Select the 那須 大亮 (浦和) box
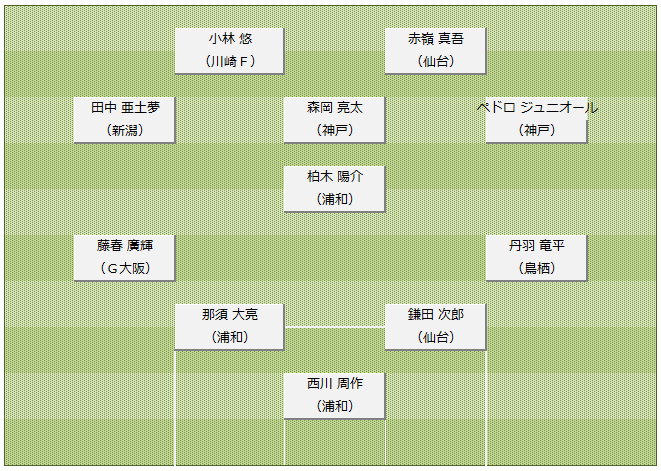Screen dimensions: 661x471 pyautogui.click(x=229, y=327)
